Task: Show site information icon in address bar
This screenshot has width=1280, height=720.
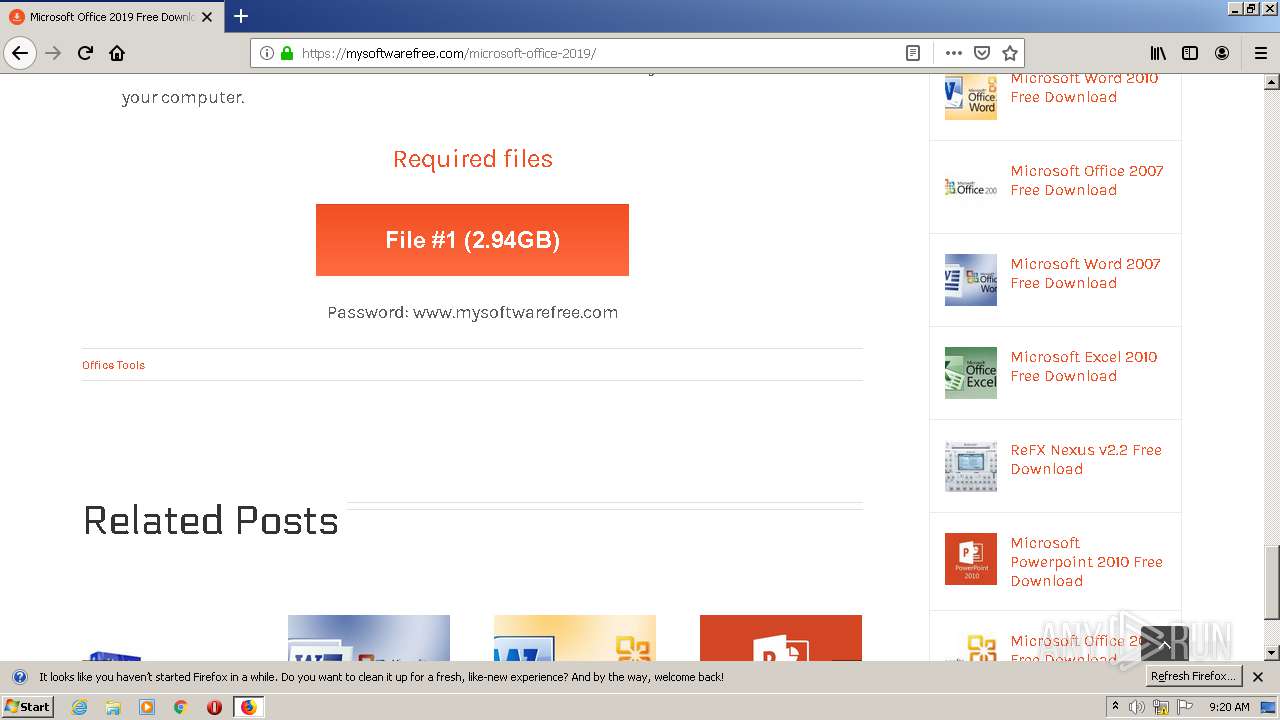Action: point(267,53)
